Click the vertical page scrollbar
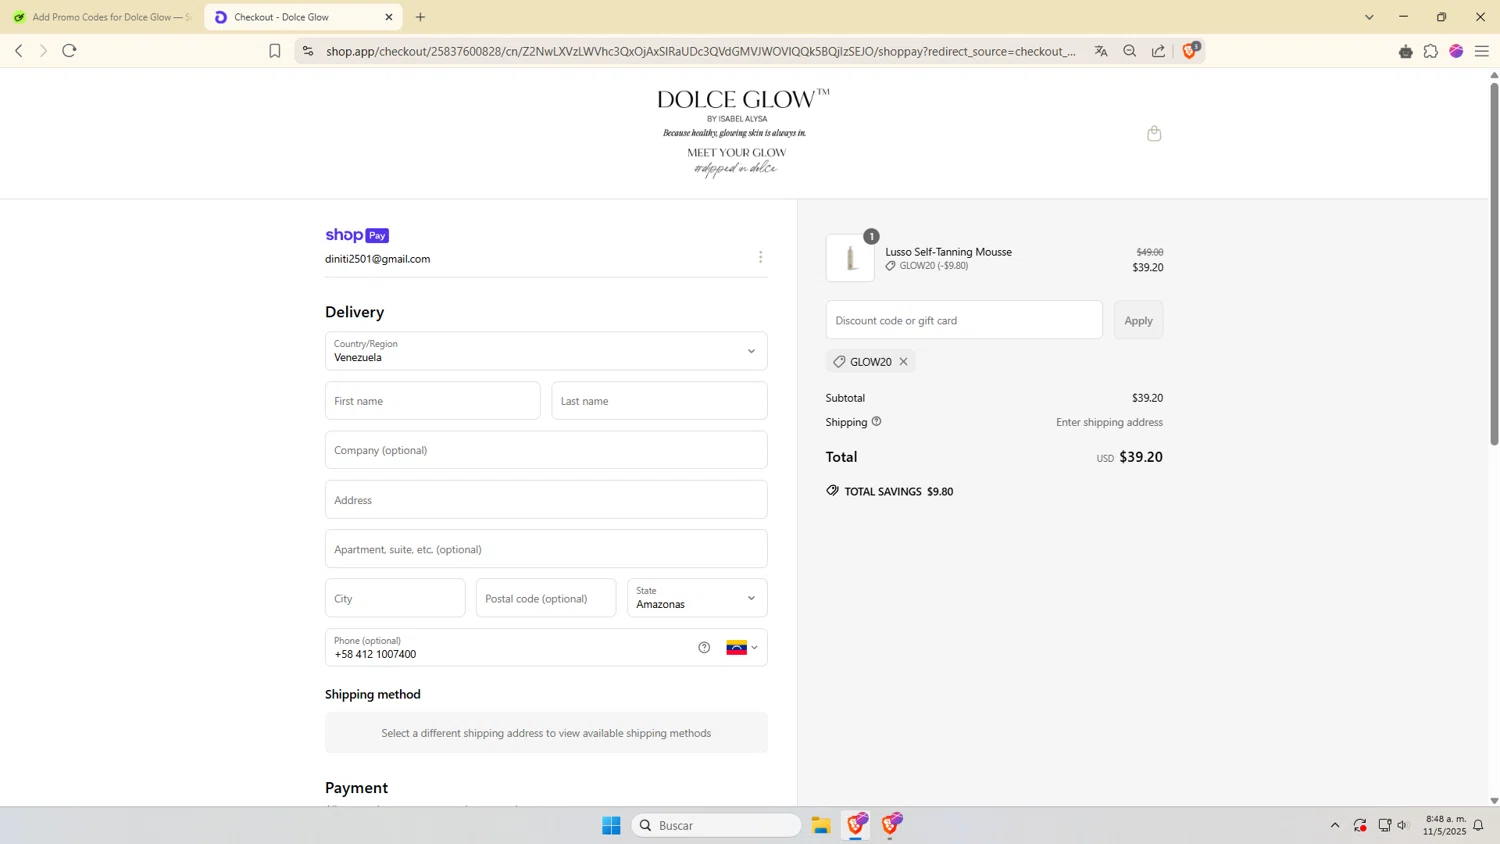 (1494, 263)
